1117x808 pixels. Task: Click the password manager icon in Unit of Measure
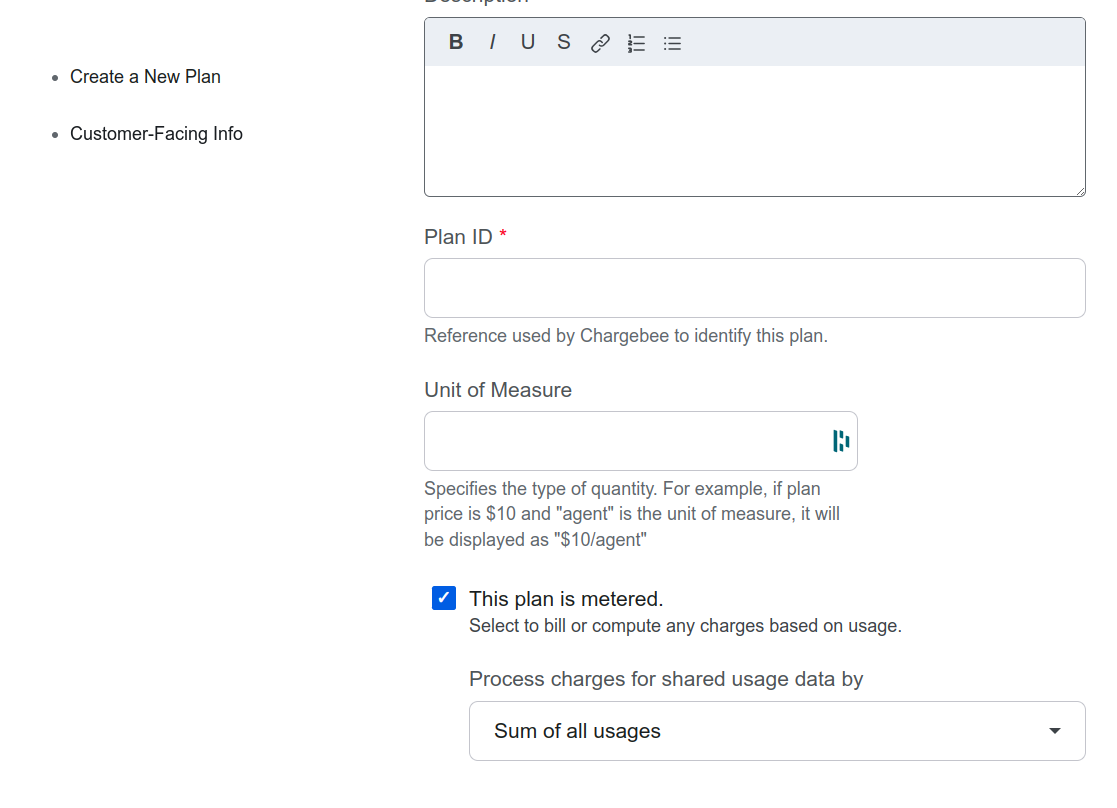(x=841, y=441)
